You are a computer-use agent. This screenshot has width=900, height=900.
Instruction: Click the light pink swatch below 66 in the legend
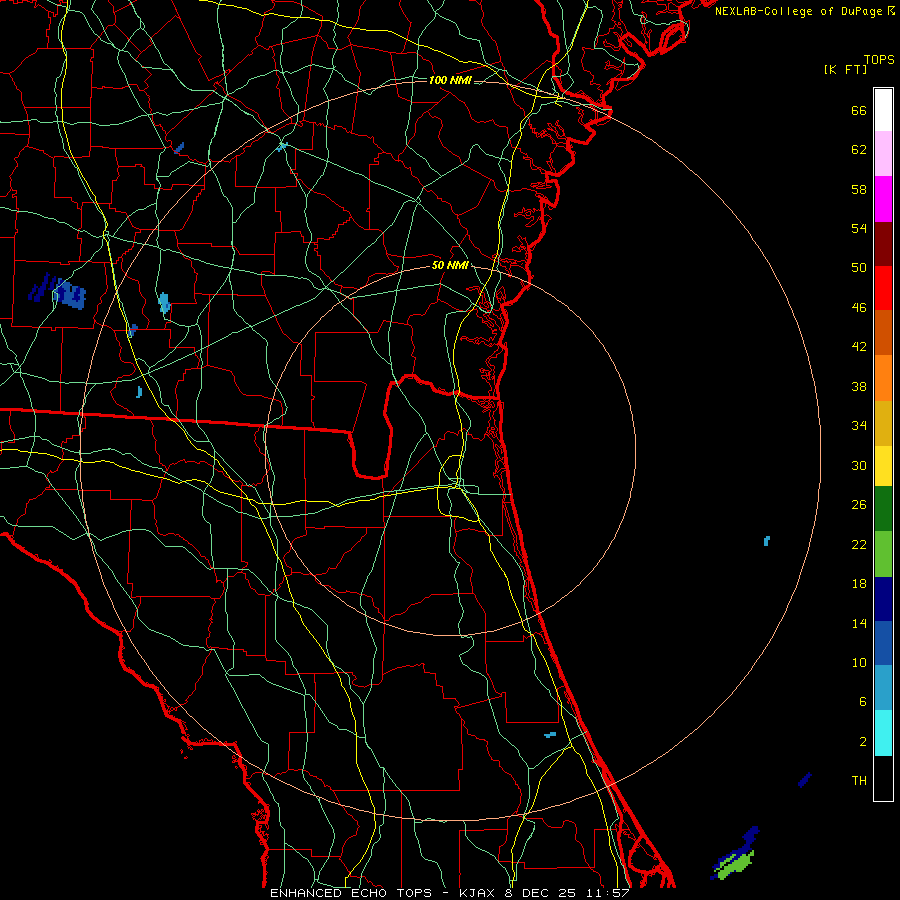[x=883, y=153]
